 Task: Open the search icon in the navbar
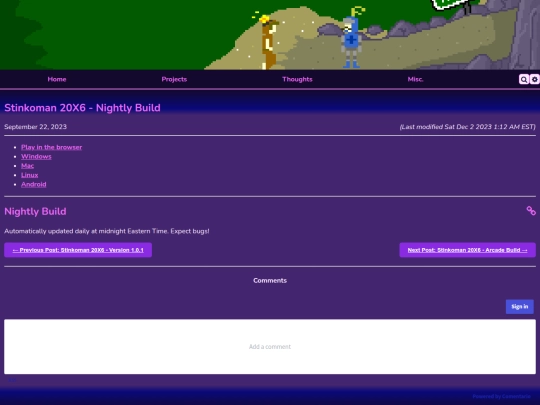pyautogui.click(x=524, y=80)
